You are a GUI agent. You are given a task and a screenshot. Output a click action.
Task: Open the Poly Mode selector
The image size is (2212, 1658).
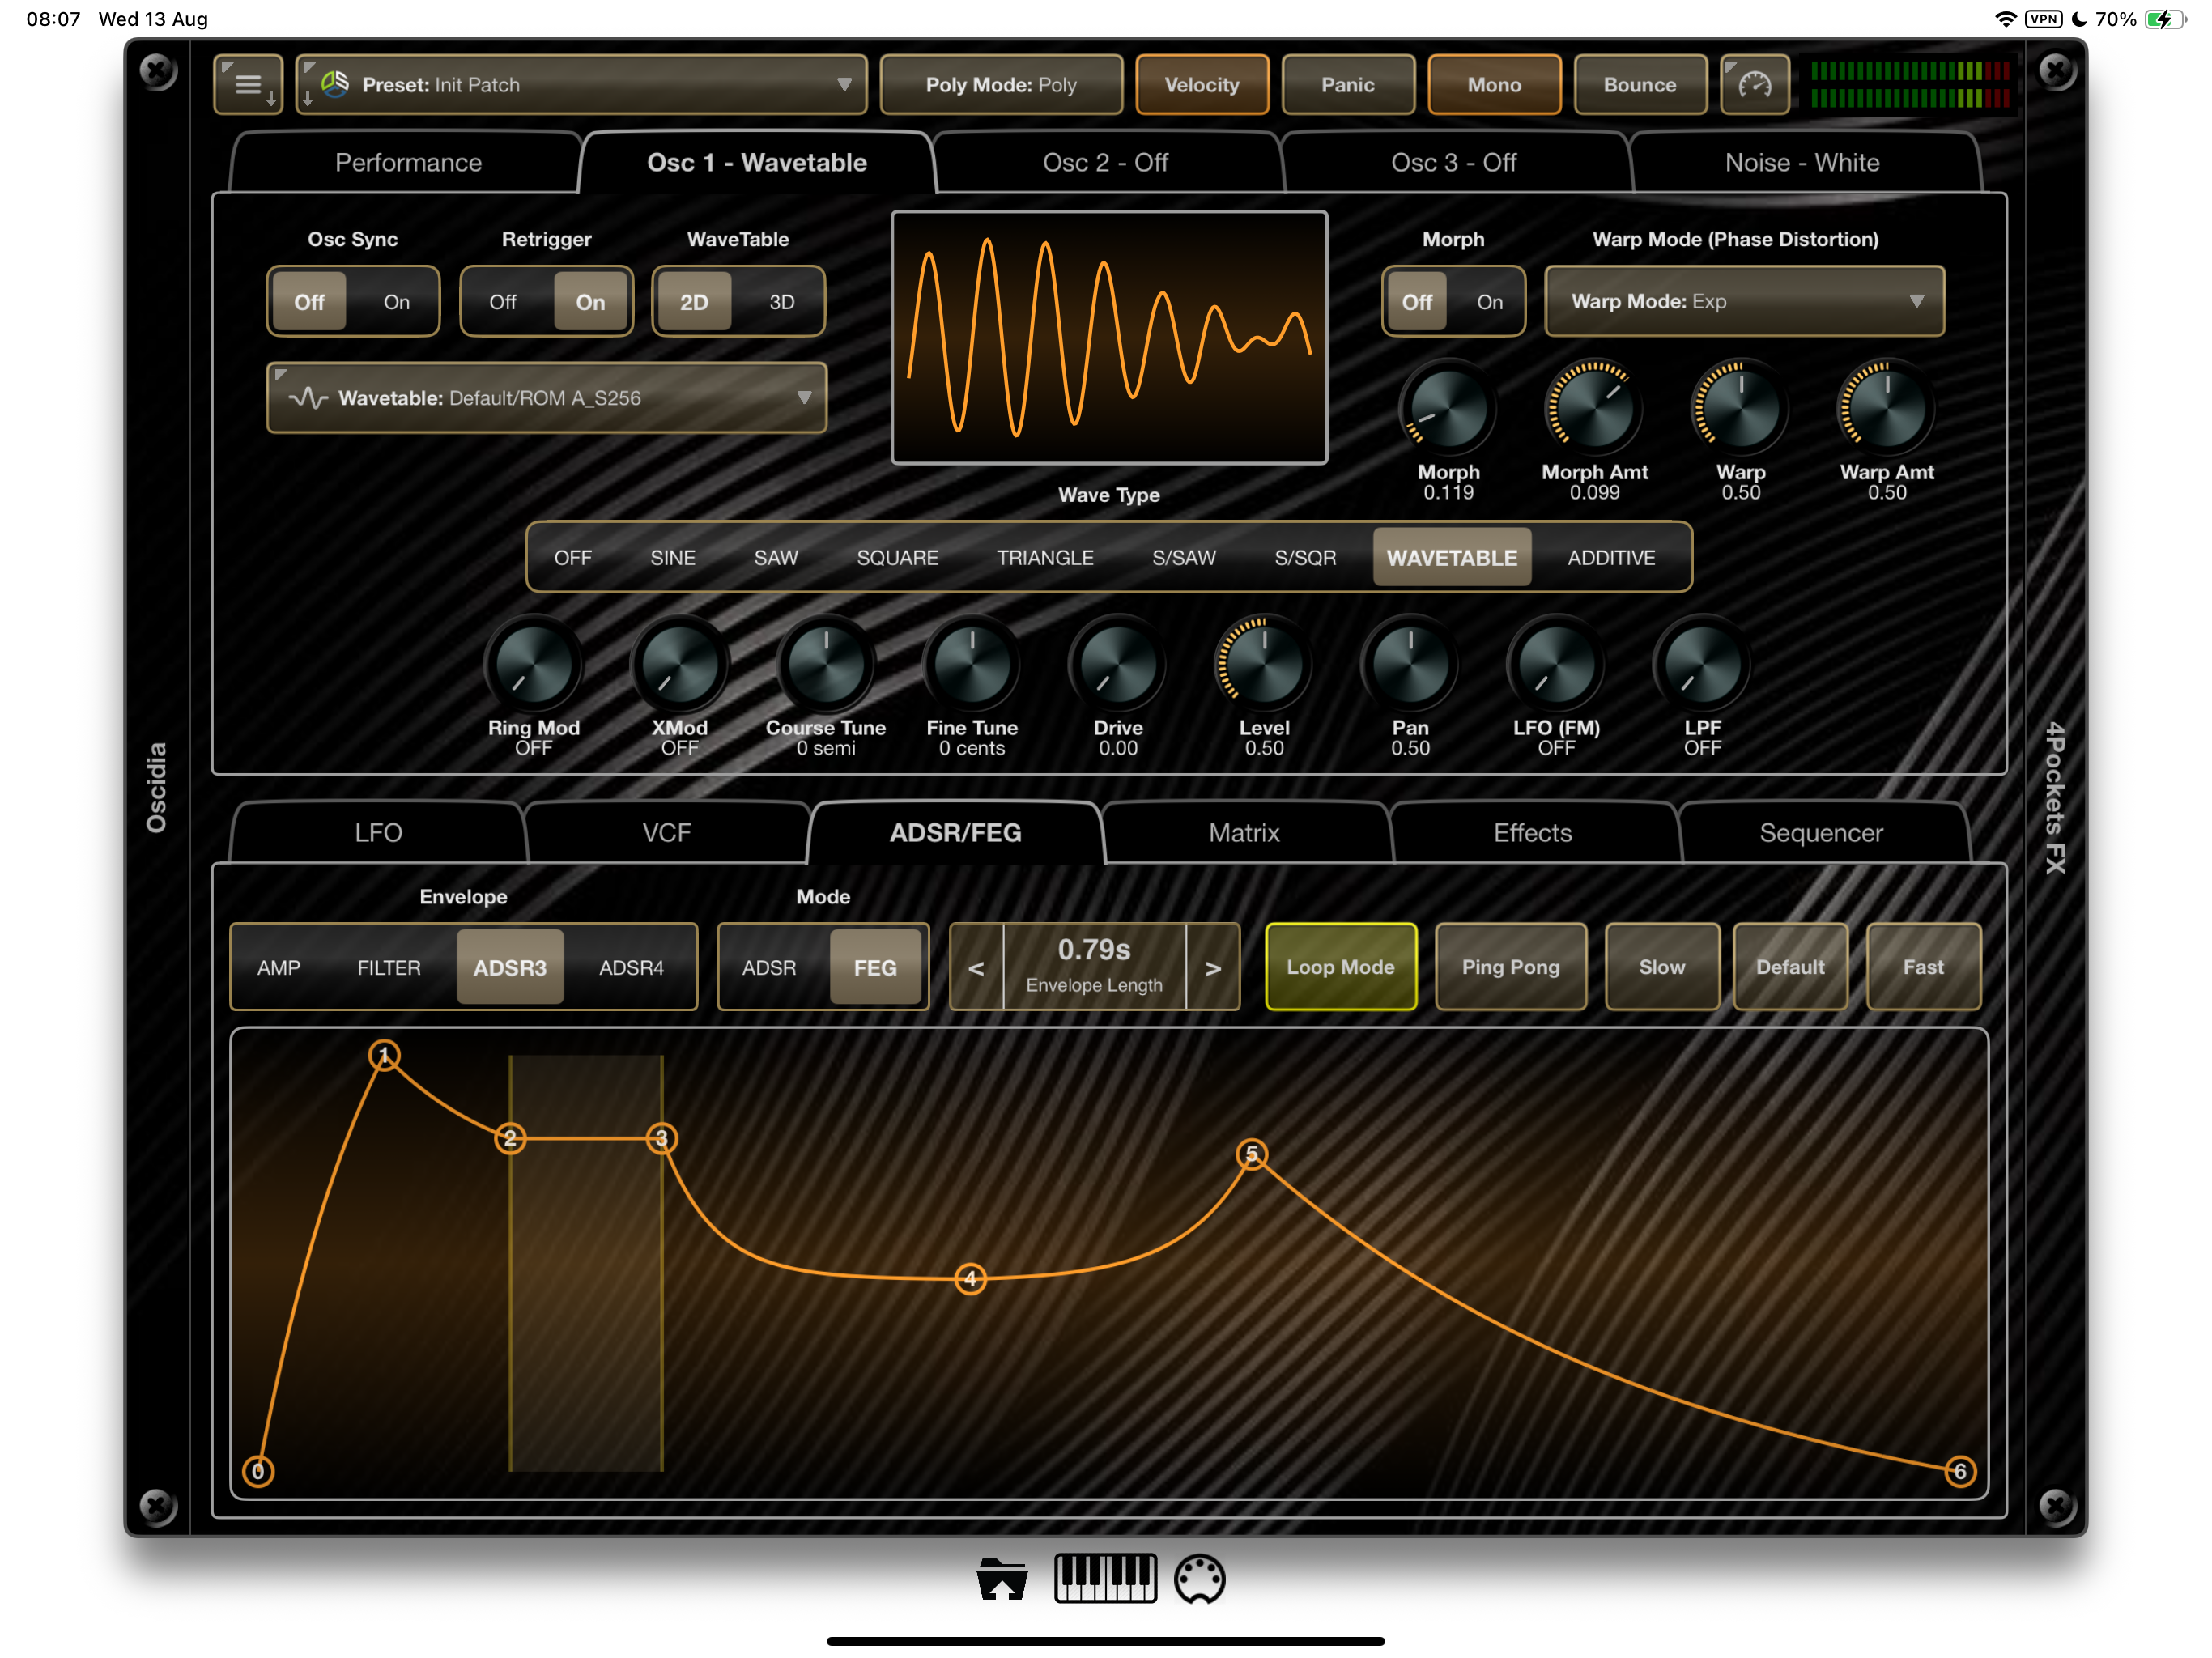coord(1001,85)
